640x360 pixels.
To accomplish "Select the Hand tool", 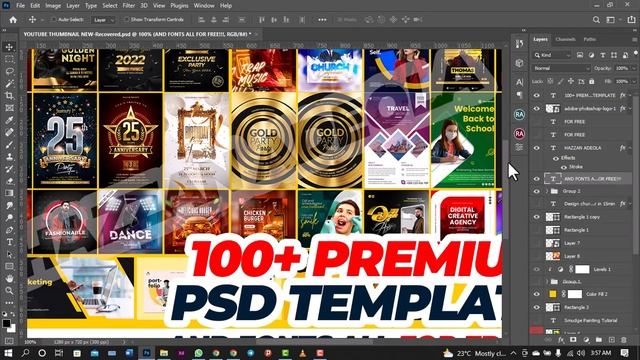I will click(9, 279).
